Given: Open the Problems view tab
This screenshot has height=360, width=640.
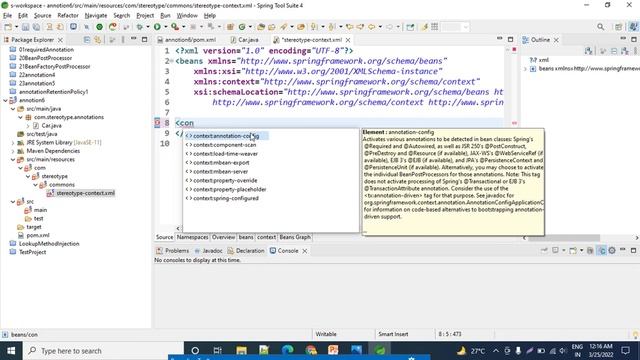Looking at the screenshot, I should coord(173,251).
